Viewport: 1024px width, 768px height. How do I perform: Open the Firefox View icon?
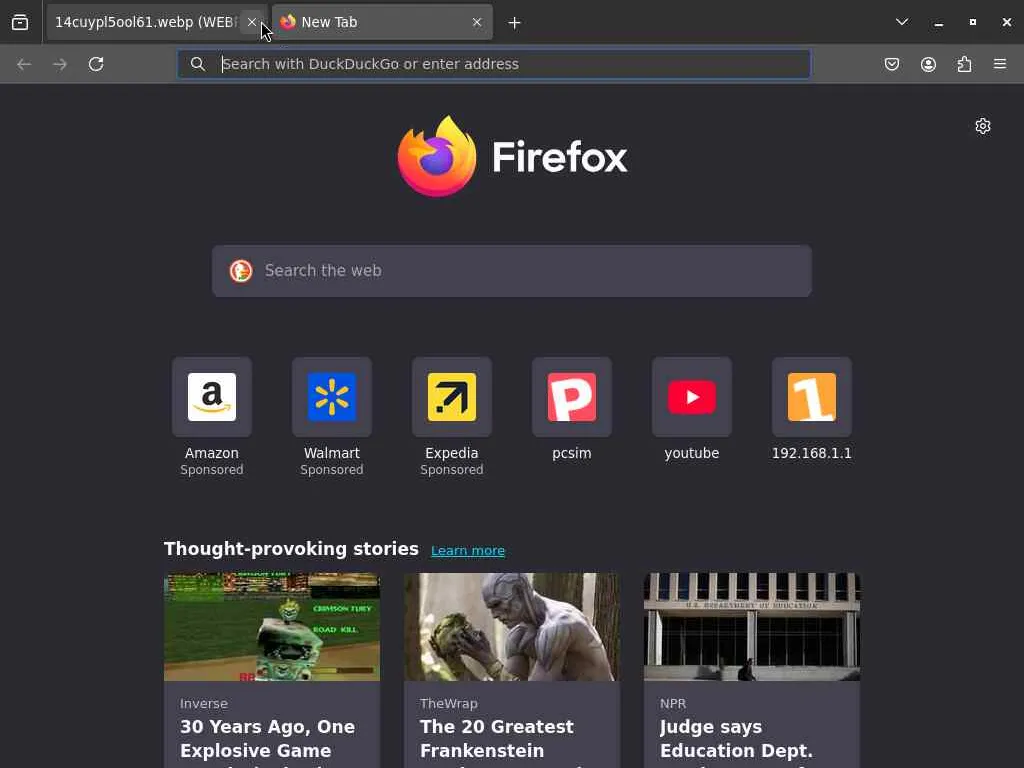point(20,22)
